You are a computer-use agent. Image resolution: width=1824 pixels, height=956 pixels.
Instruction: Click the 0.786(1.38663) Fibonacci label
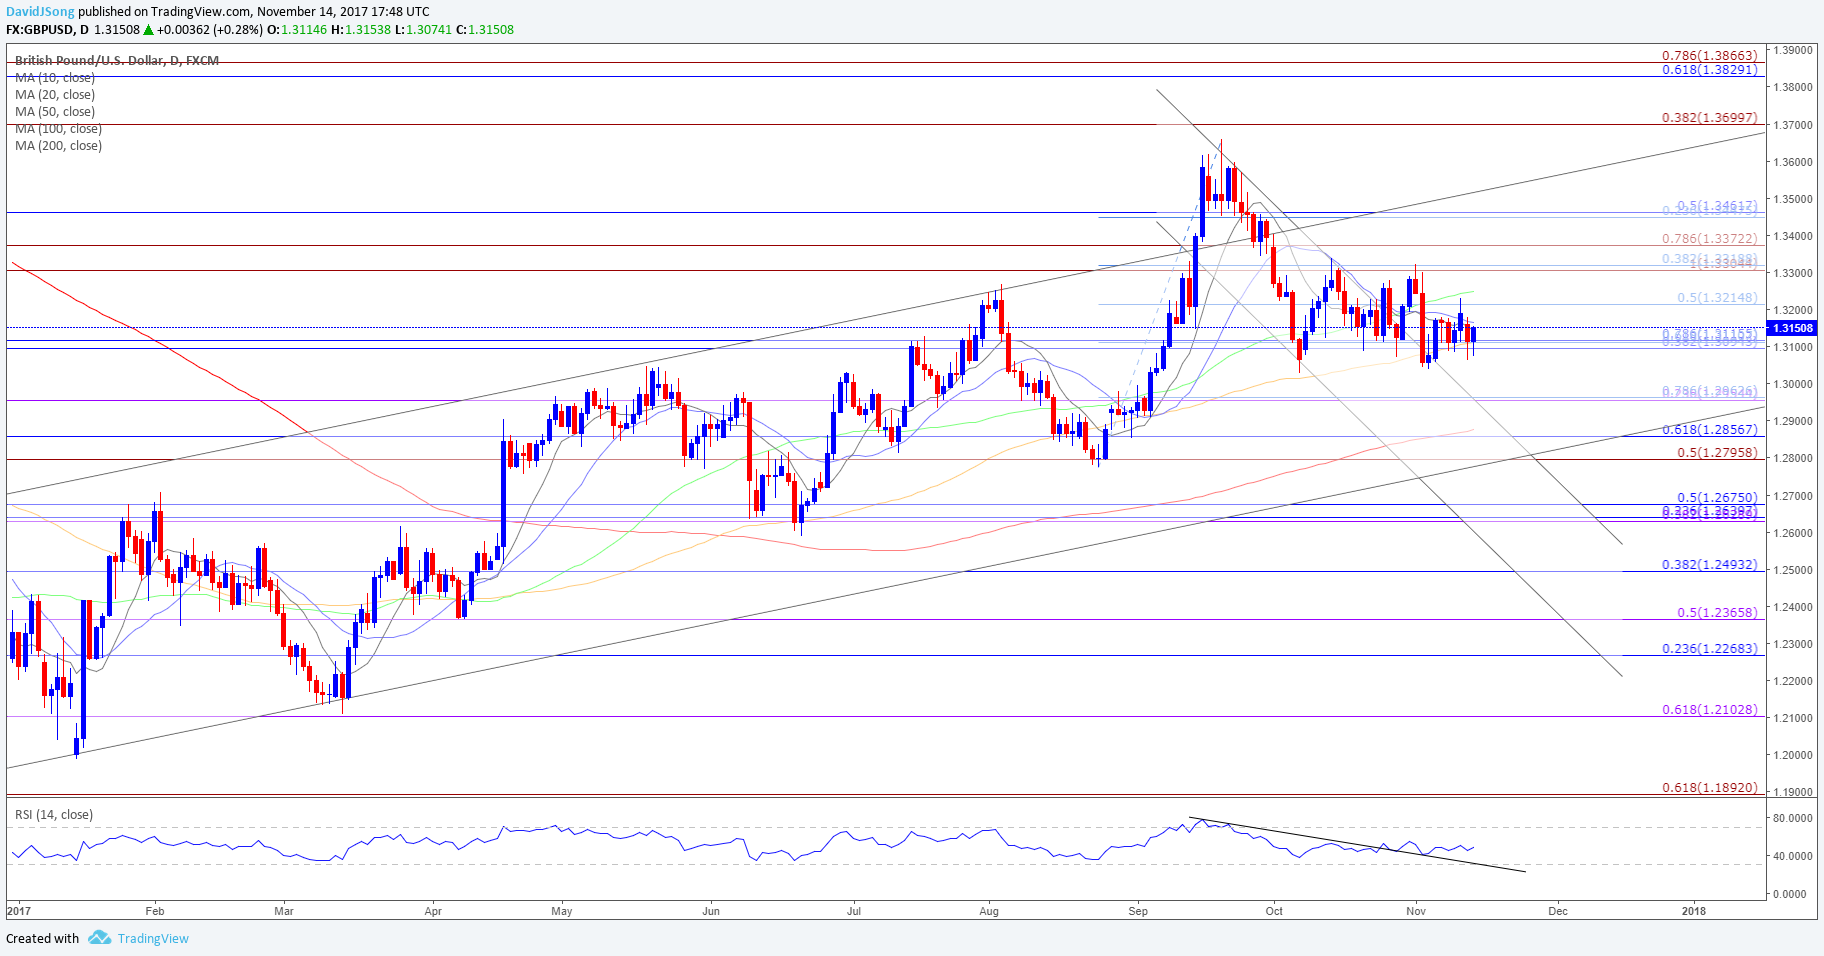click(x=1709, y=56)
